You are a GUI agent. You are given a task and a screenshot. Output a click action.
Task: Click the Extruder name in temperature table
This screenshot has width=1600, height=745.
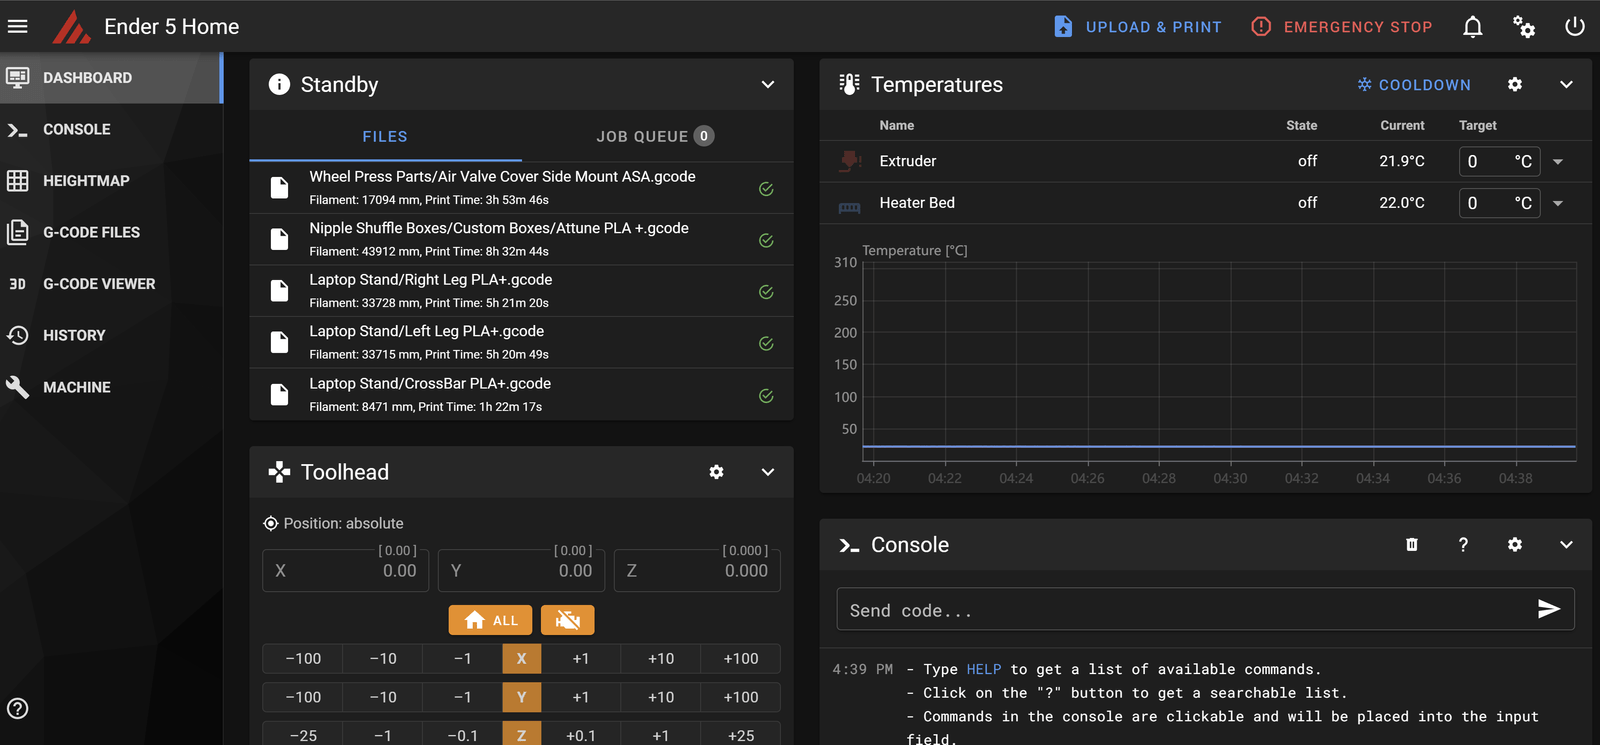[908, 161]
